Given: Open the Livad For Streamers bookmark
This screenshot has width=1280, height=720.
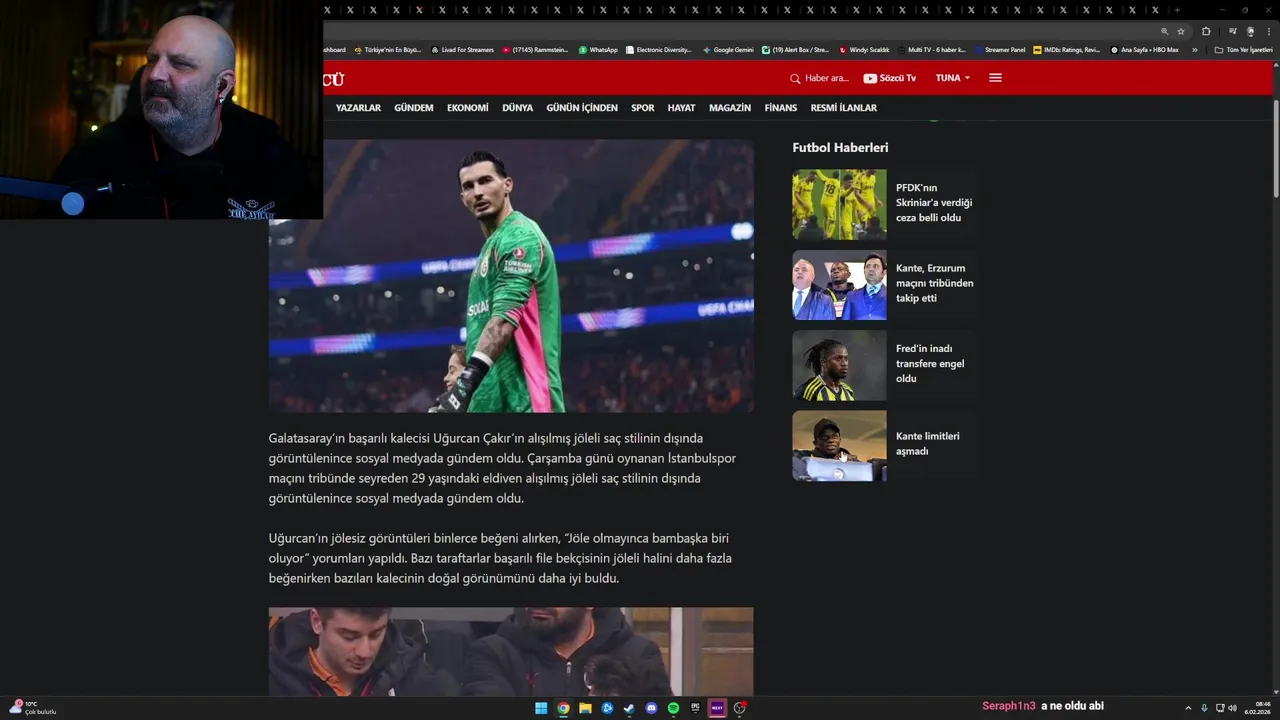Looking at the screenshot, I should [x=462, y=50].
